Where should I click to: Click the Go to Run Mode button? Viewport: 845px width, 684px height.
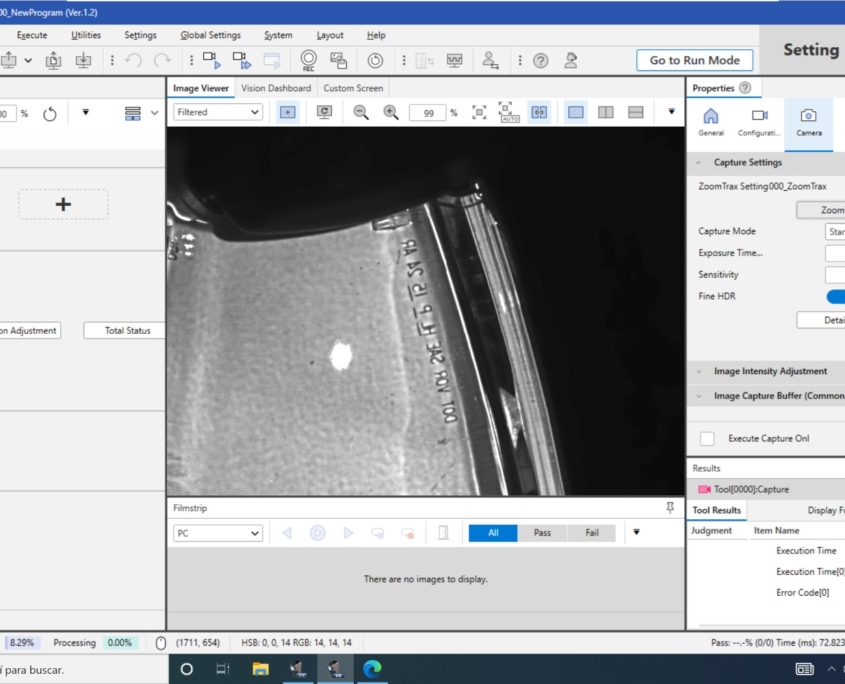[x=695, y=60]
